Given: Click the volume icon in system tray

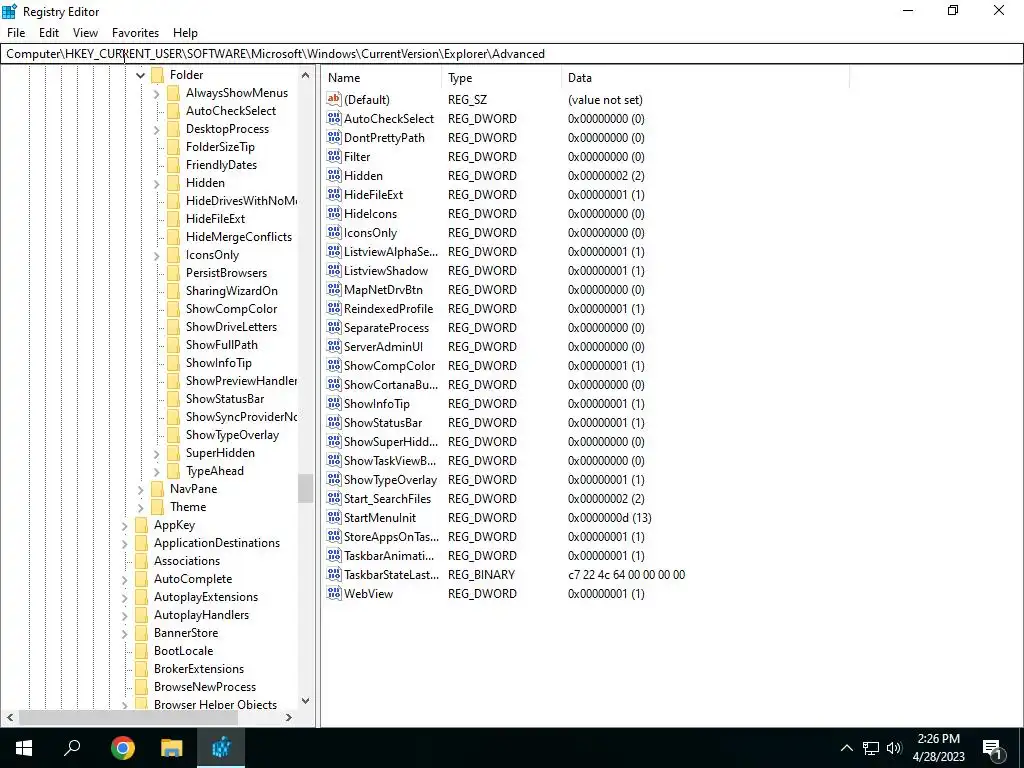Looking at the screenshot, I should [x=895, y=748].
